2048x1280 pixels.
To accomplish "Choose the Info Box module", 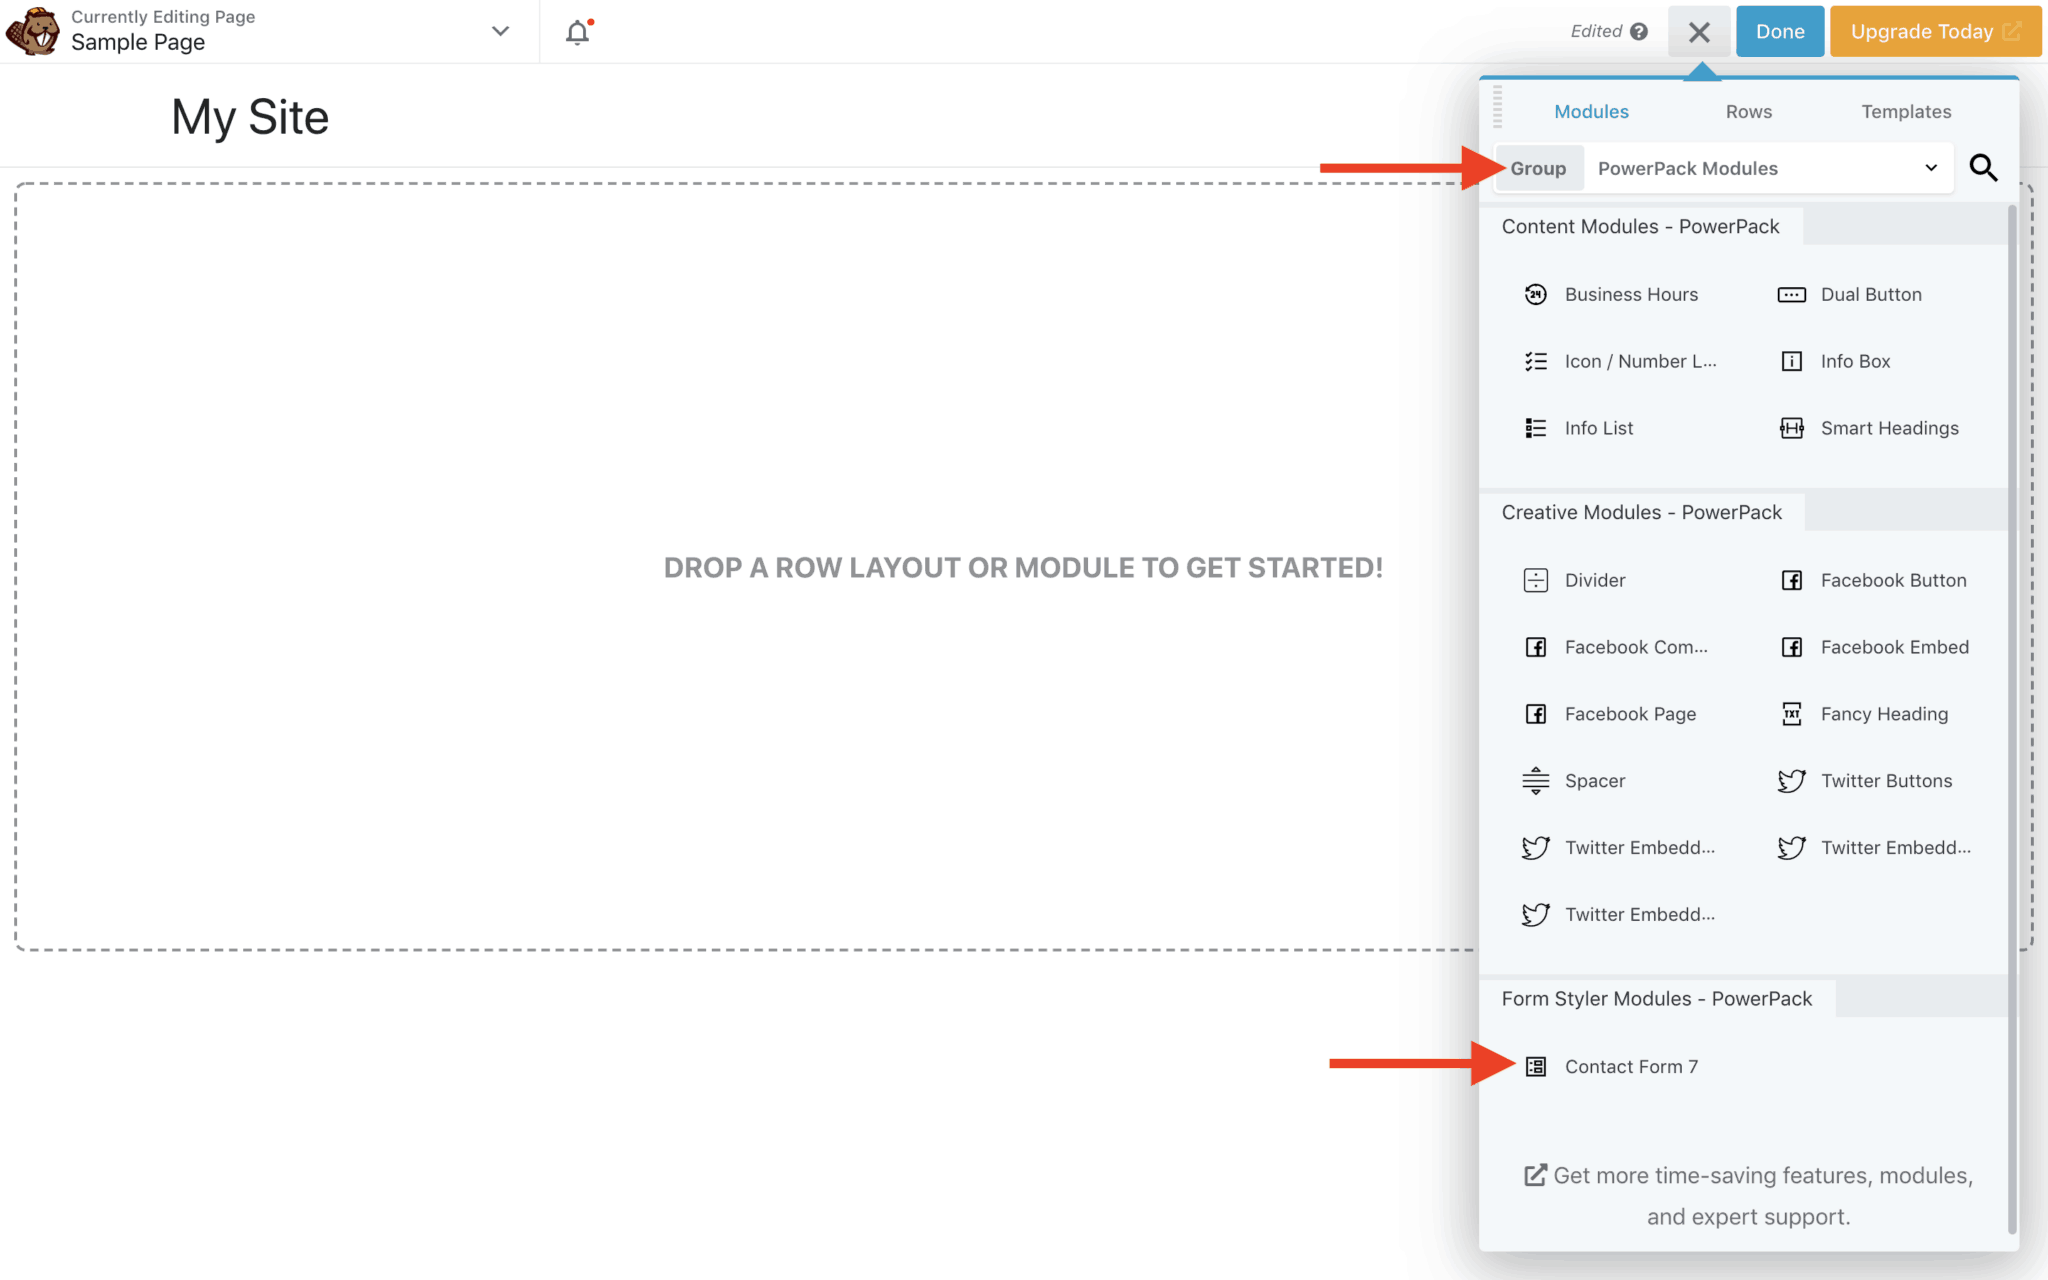I will click(1855, 361).
